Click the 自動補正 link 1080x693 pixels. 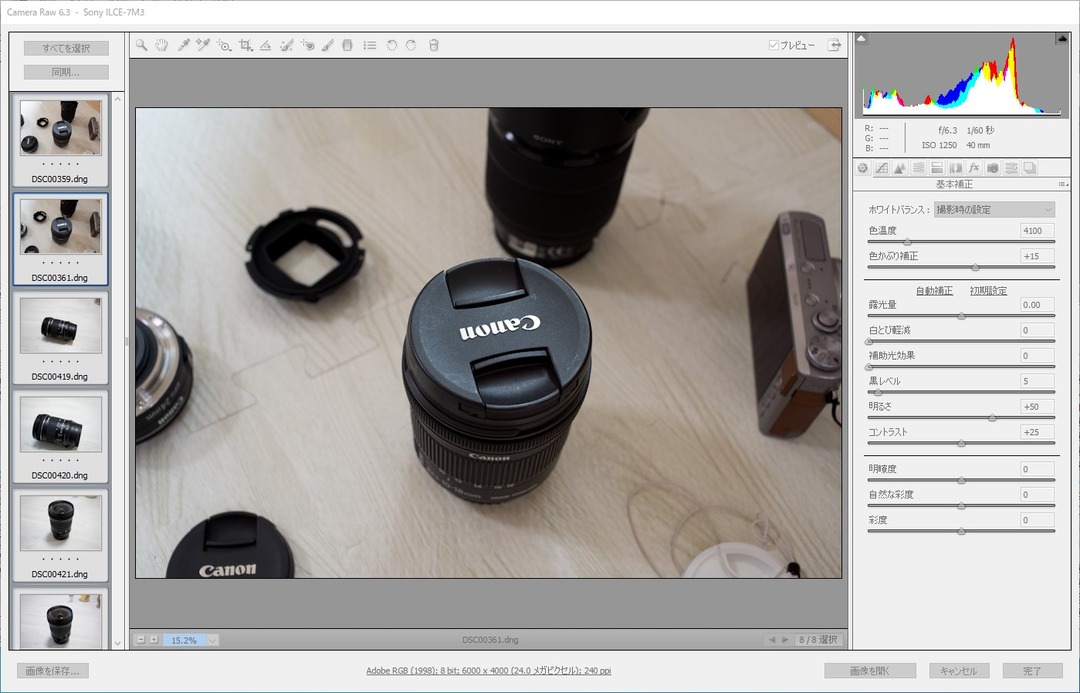pos(934,291)
